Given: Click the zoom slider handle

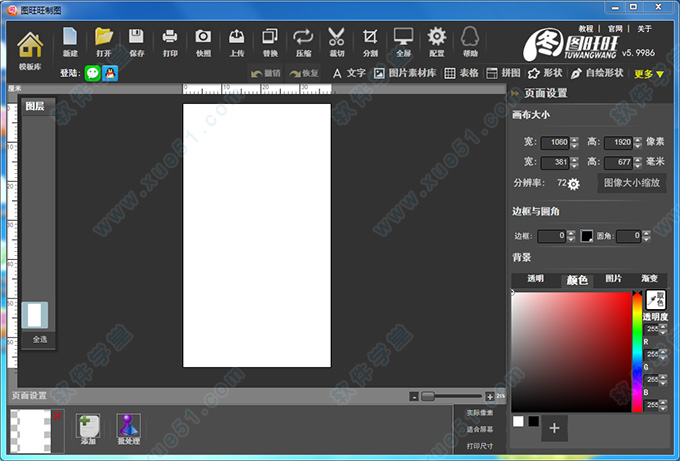Looking at the screenshot, I should point(428,396).
